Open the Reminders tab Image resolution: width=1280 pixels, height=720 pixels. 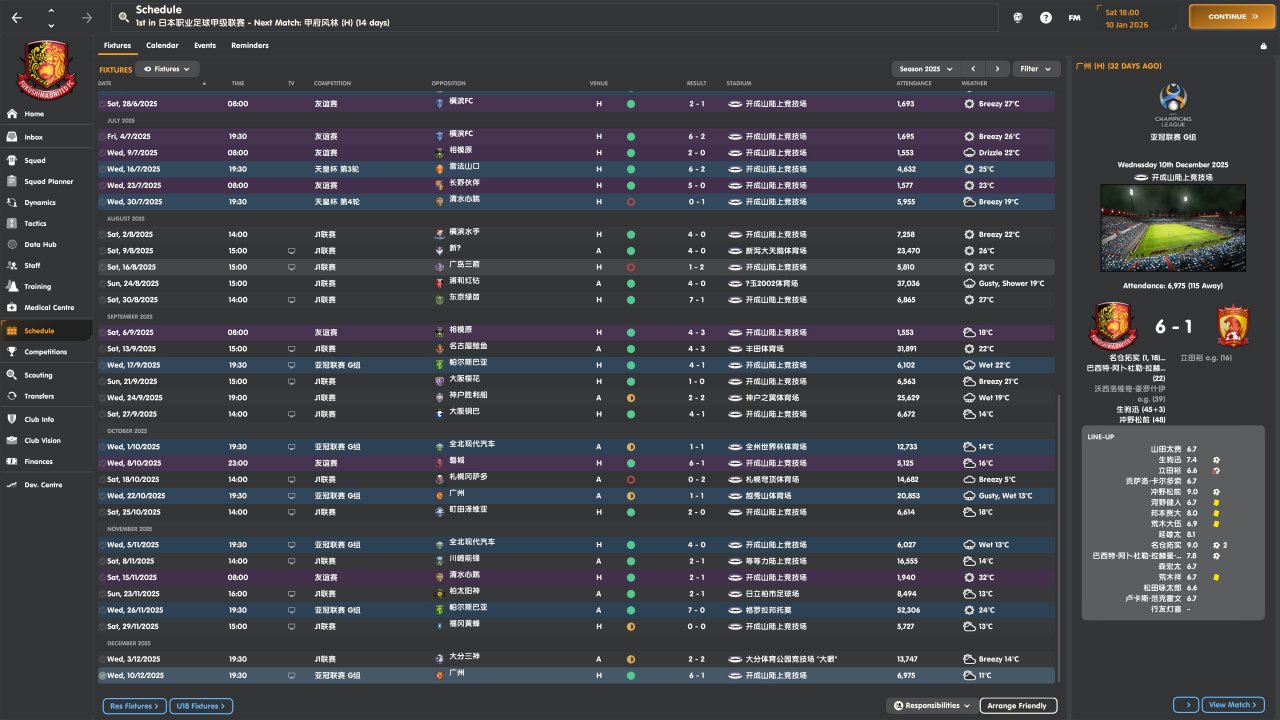pos(249,46)
